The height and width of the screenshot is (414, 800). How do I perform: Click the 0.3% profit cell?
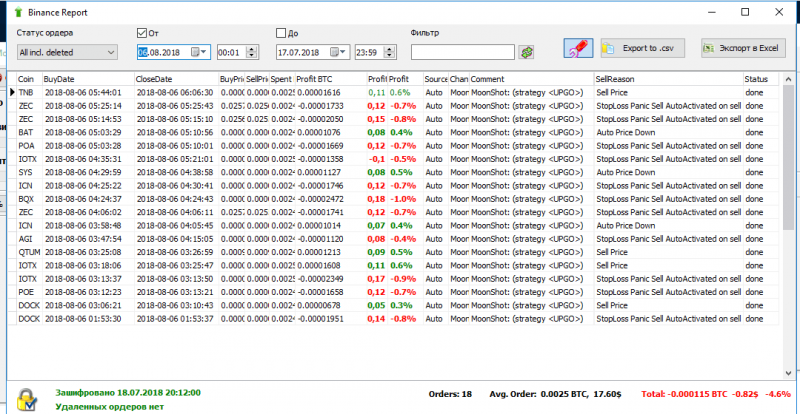[405, 305]
